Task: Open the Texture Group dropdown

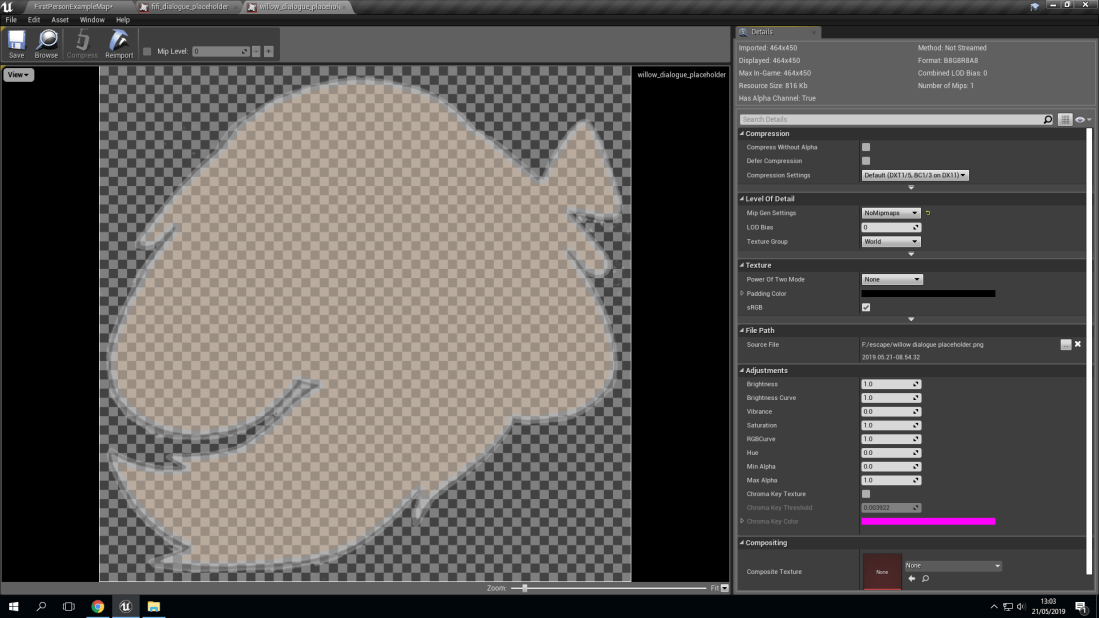Action: (891, 241)
